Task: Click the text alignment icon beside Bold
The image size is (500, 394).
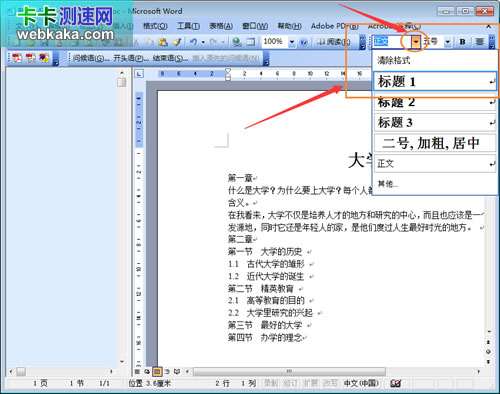Action: [x=479, y=42]
